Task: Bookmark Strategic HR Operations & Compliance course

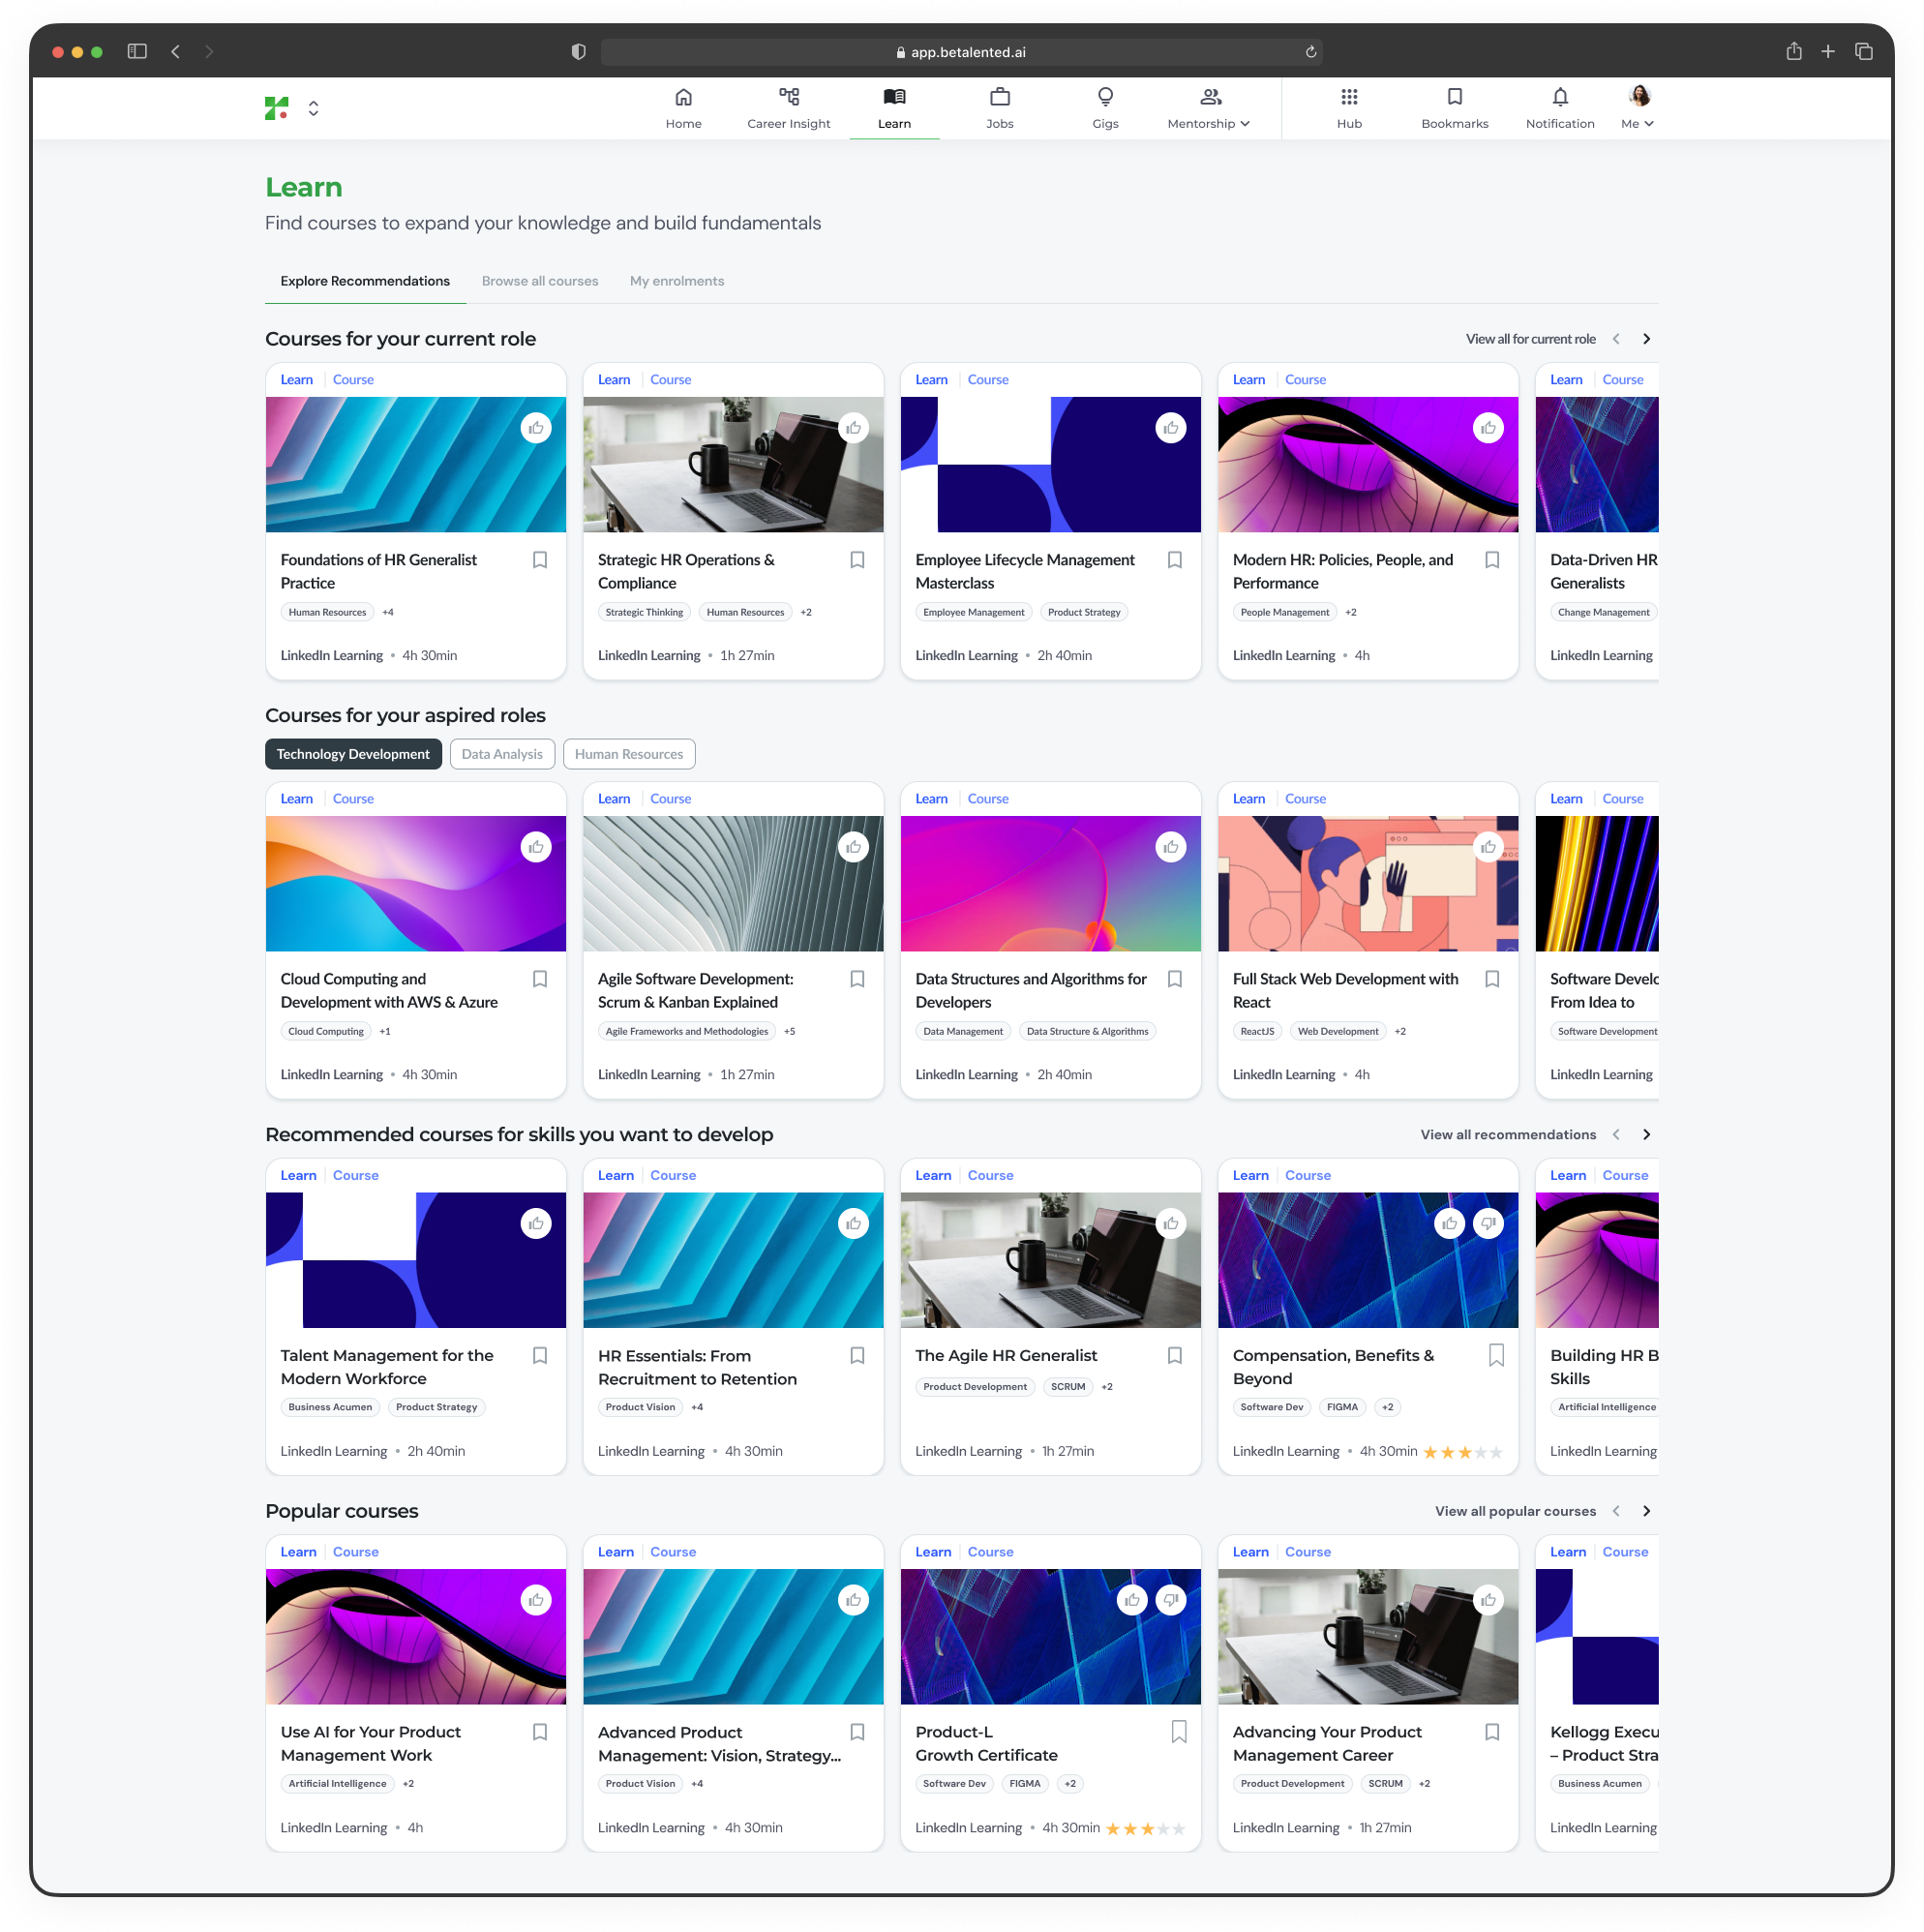Action: (857, 560)
